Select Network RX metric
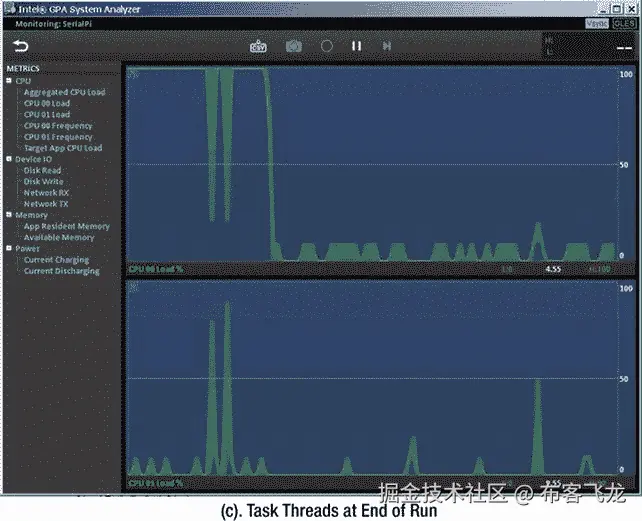This screenshot has height=521, width=642. (x=46, y=193)
